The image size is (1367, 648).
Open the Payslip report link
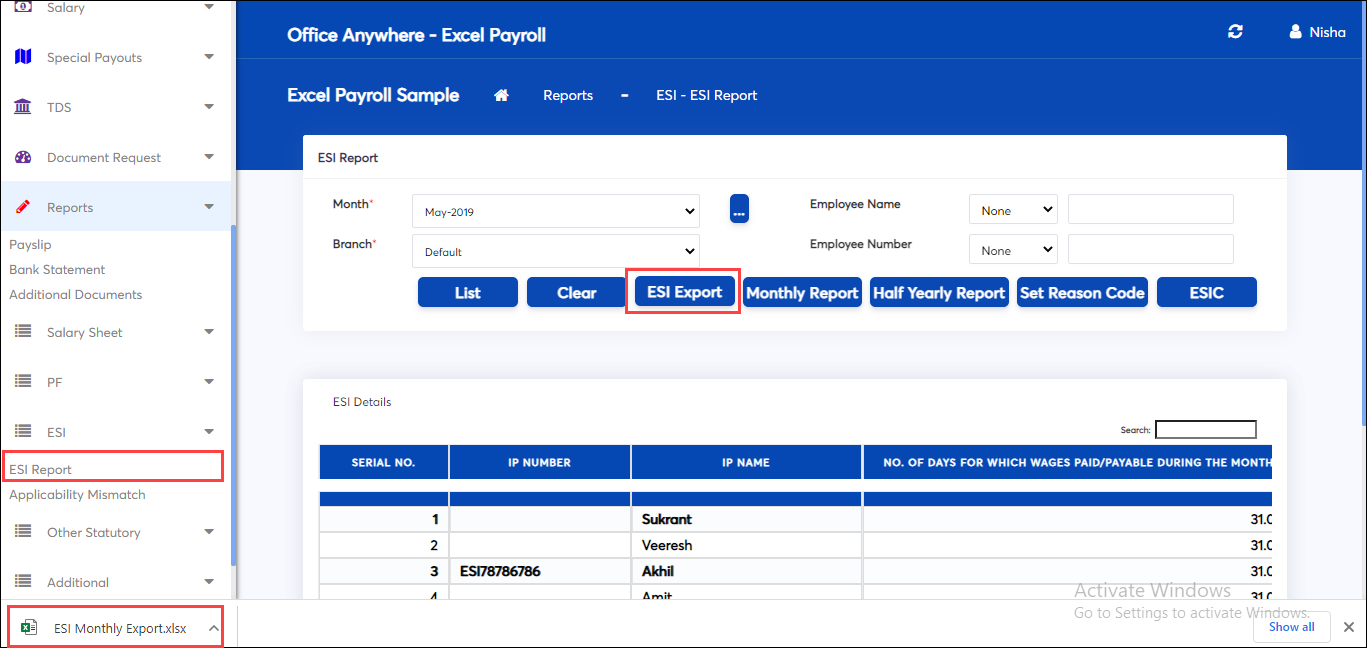point(30,244)
